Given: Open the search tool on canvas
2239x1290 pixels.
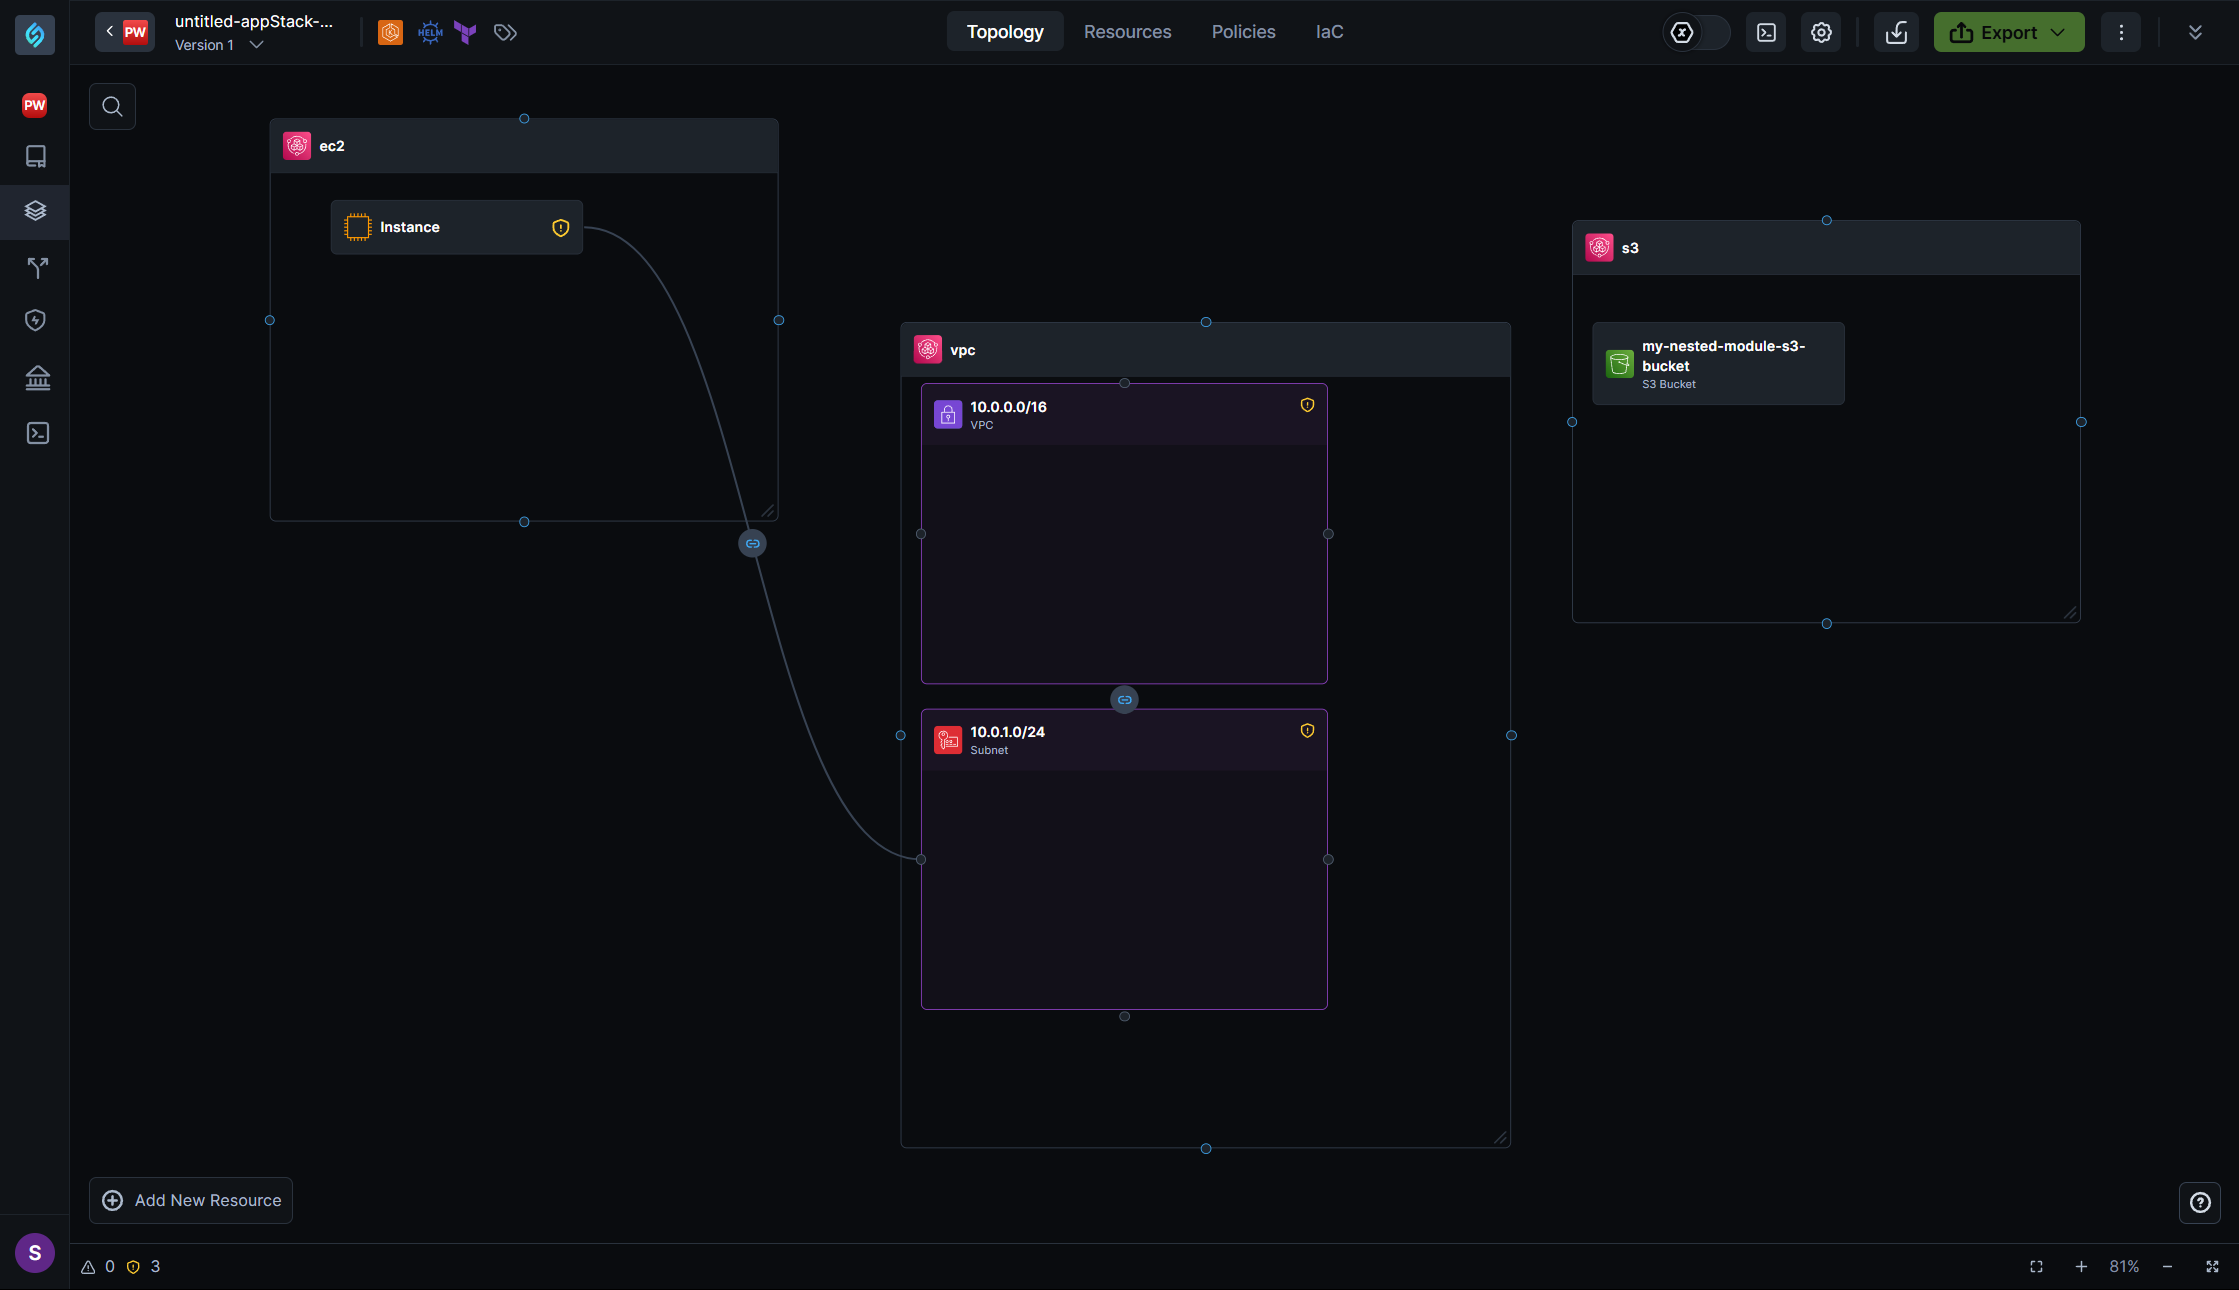Looking at the screenshot, I should coord(112,106).
